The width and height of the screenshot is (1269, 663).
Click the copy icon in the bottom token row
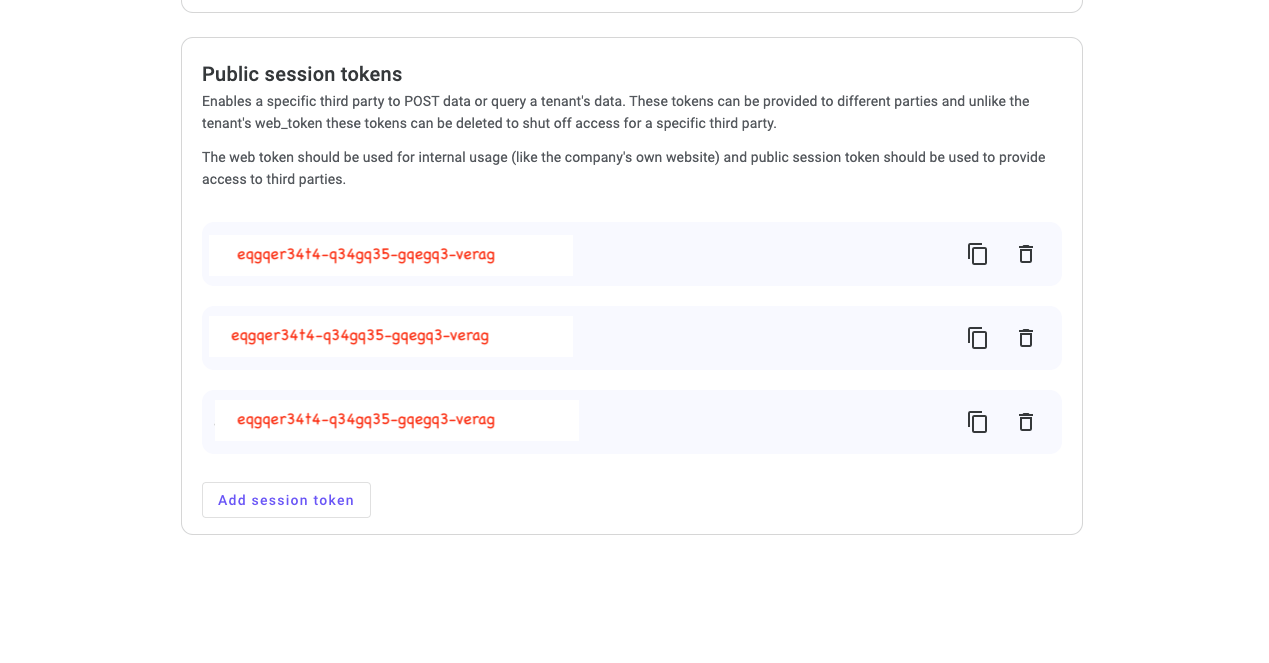(977, 422)
